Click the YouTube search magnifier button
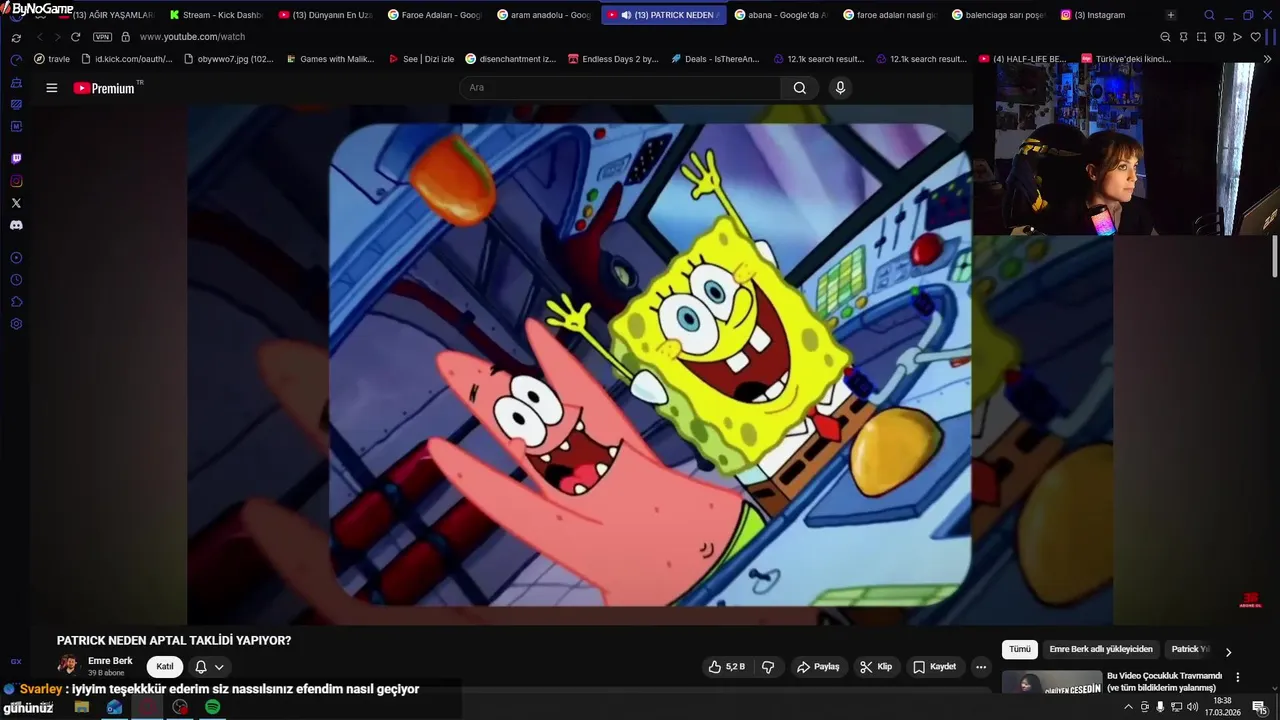Viewport: 1280px width, 720px height. click(800, 88)
